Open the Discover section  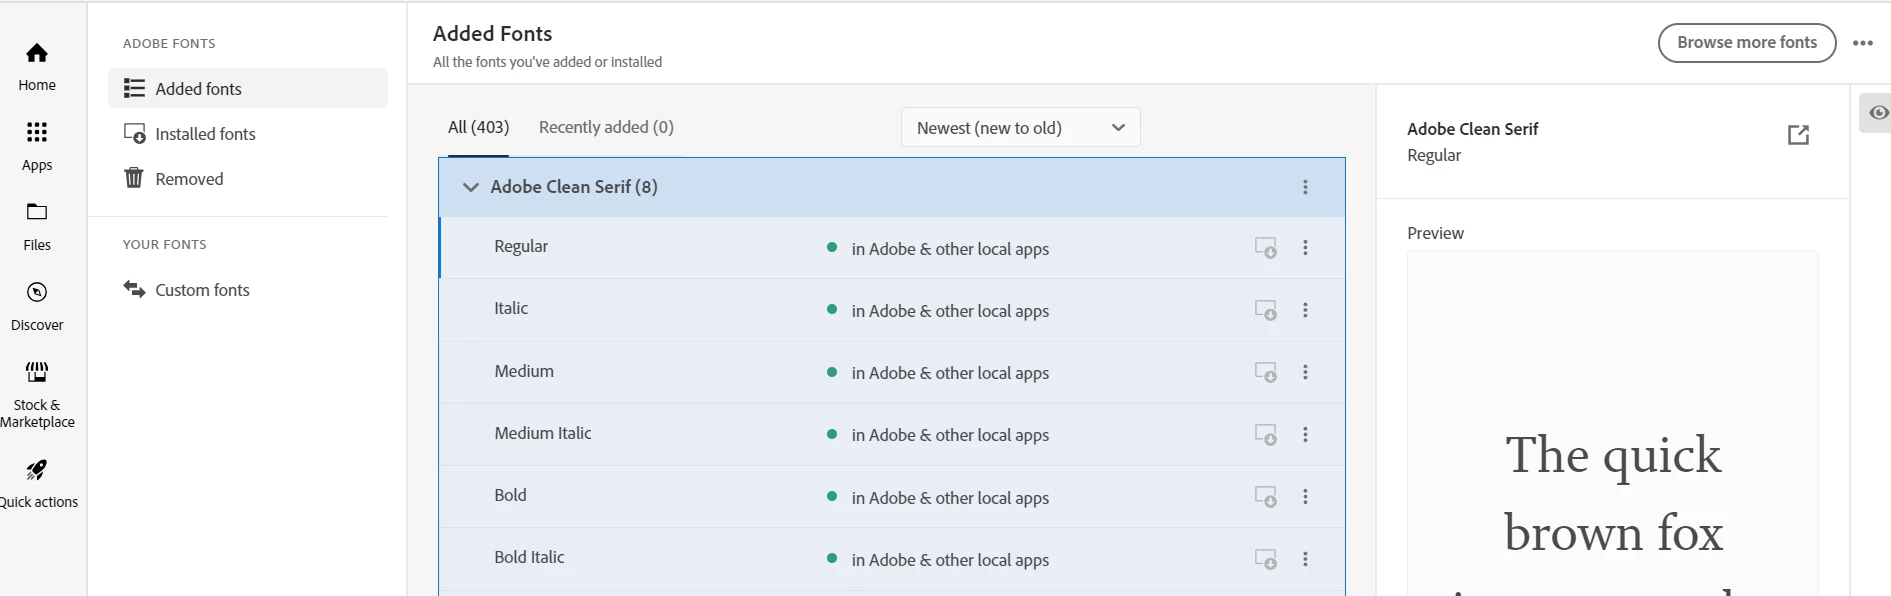pyautogui.click(x=37, y=306)
